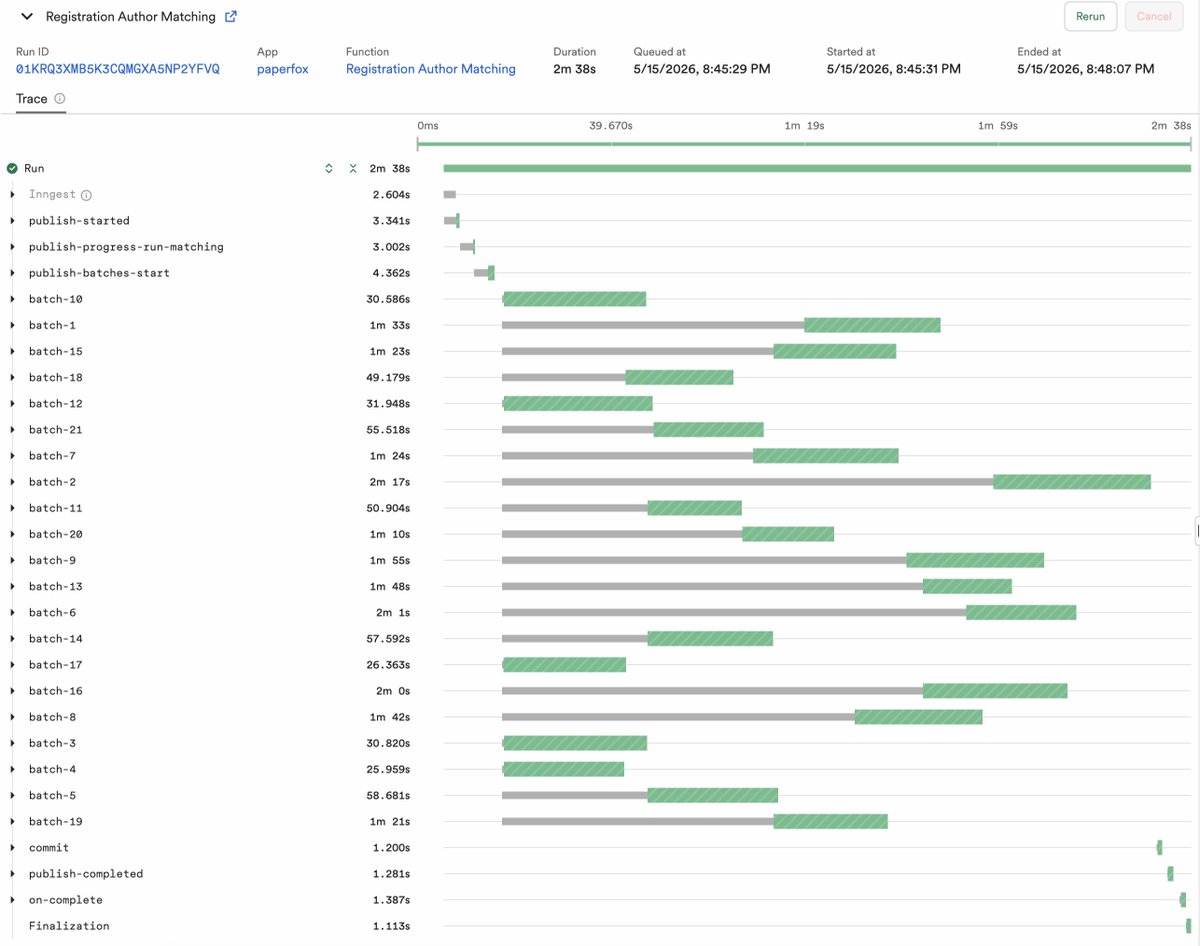The width and height of the screenshot is (1200, 946).
Task: Click the 30.586s duration of batch-10
Action: click(389, 299)
